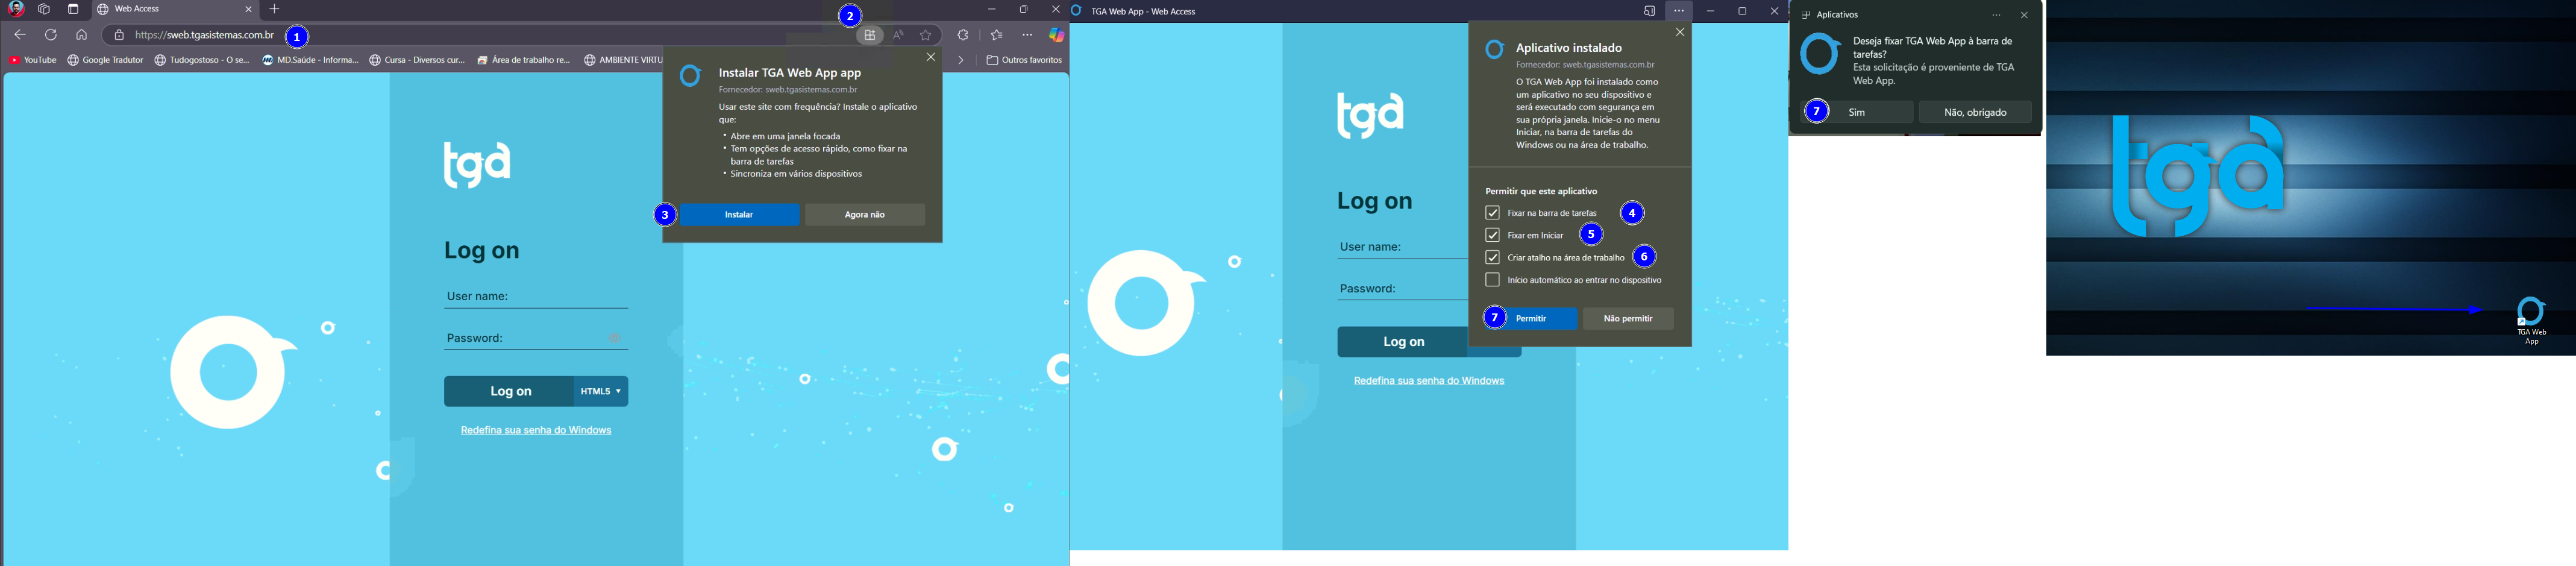Open the HTML5 client dropdown

coord(602,392)
